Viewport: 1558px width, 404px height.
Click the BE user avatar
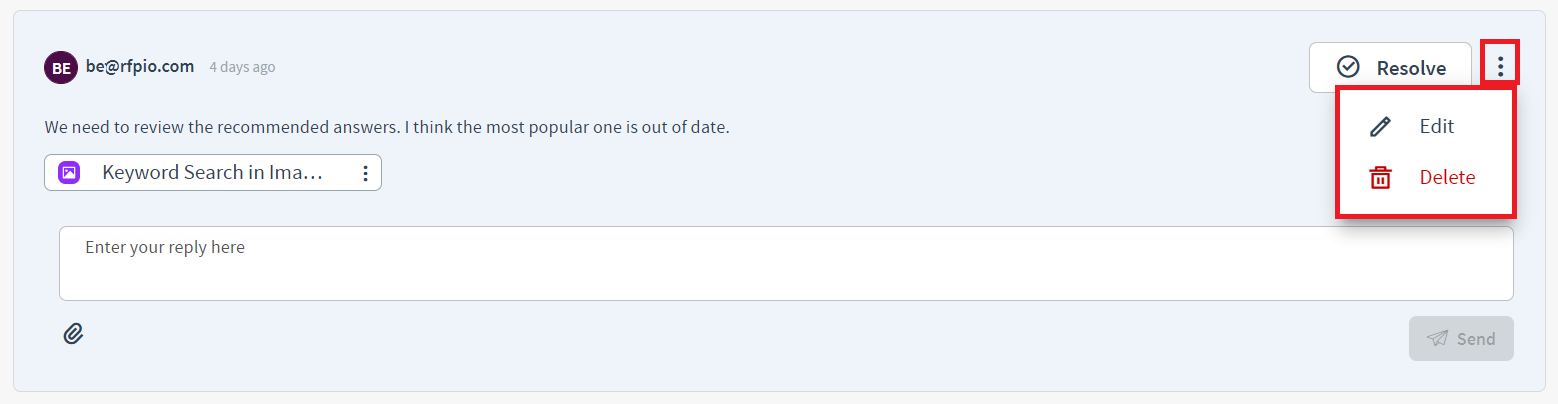click(61, 67)
